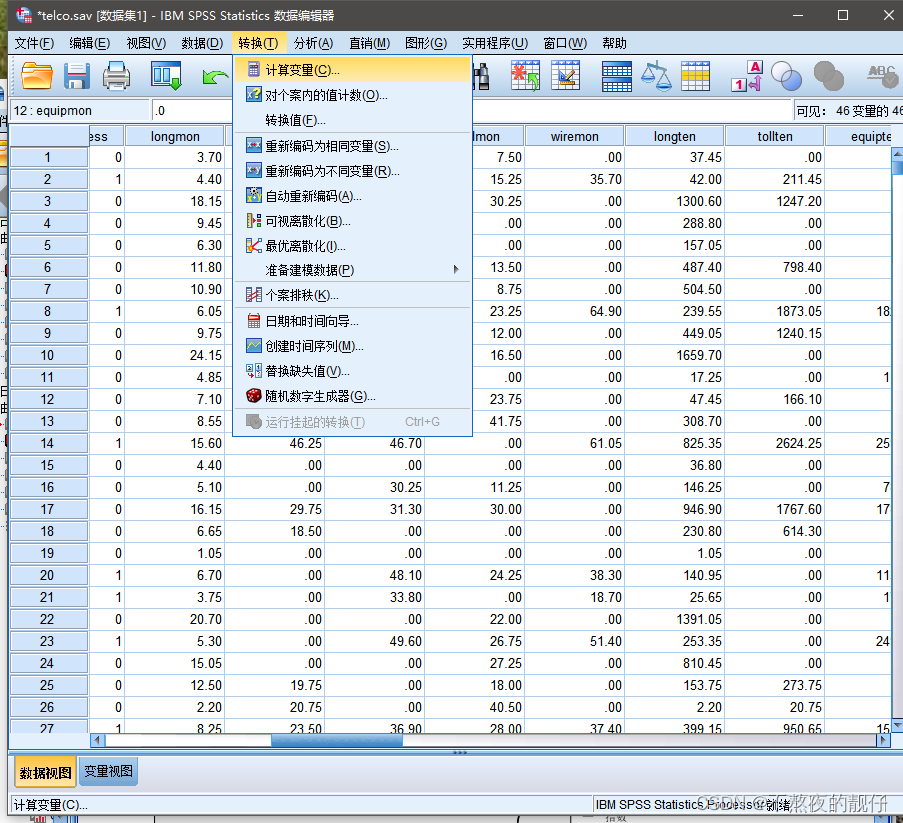Click tollten cell 1873.05

(775, 312)
